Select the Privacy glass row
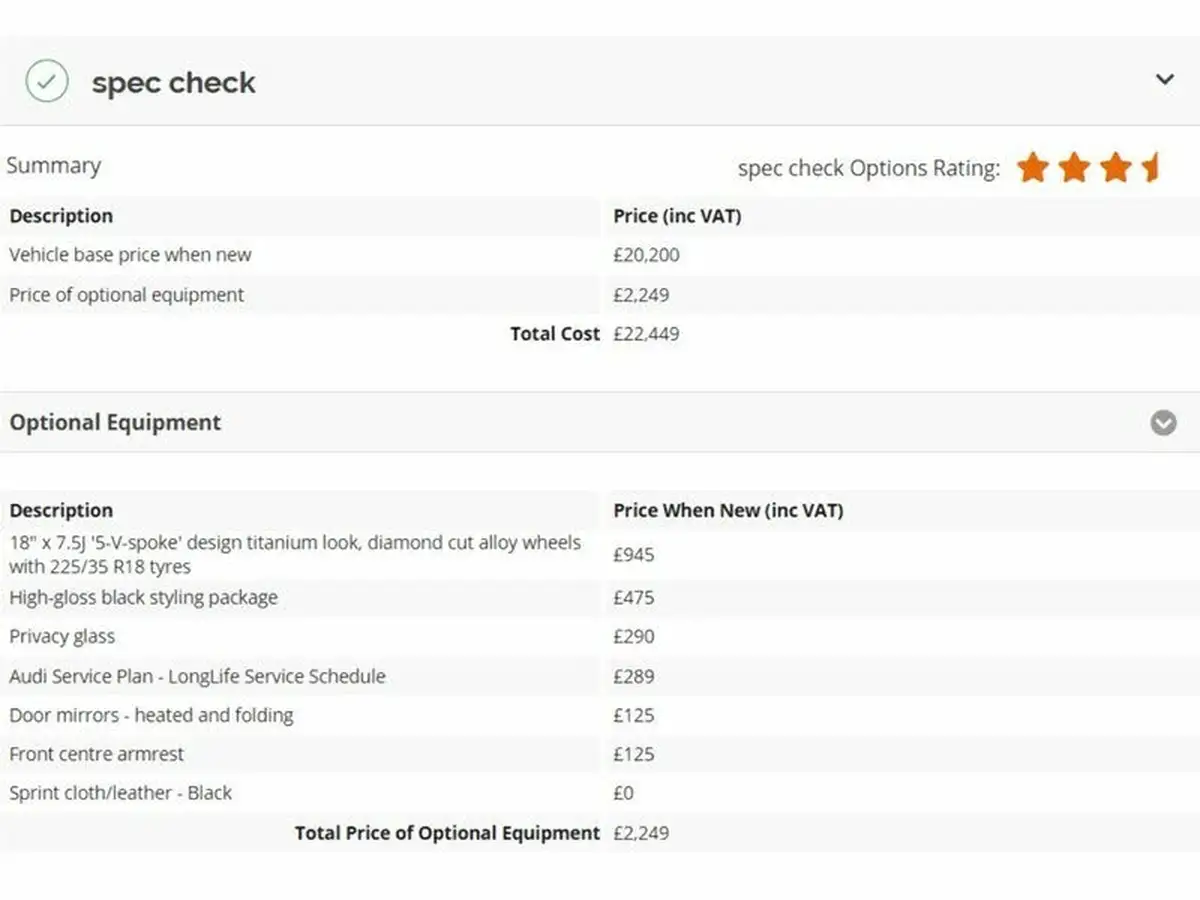 click(600, 637)
